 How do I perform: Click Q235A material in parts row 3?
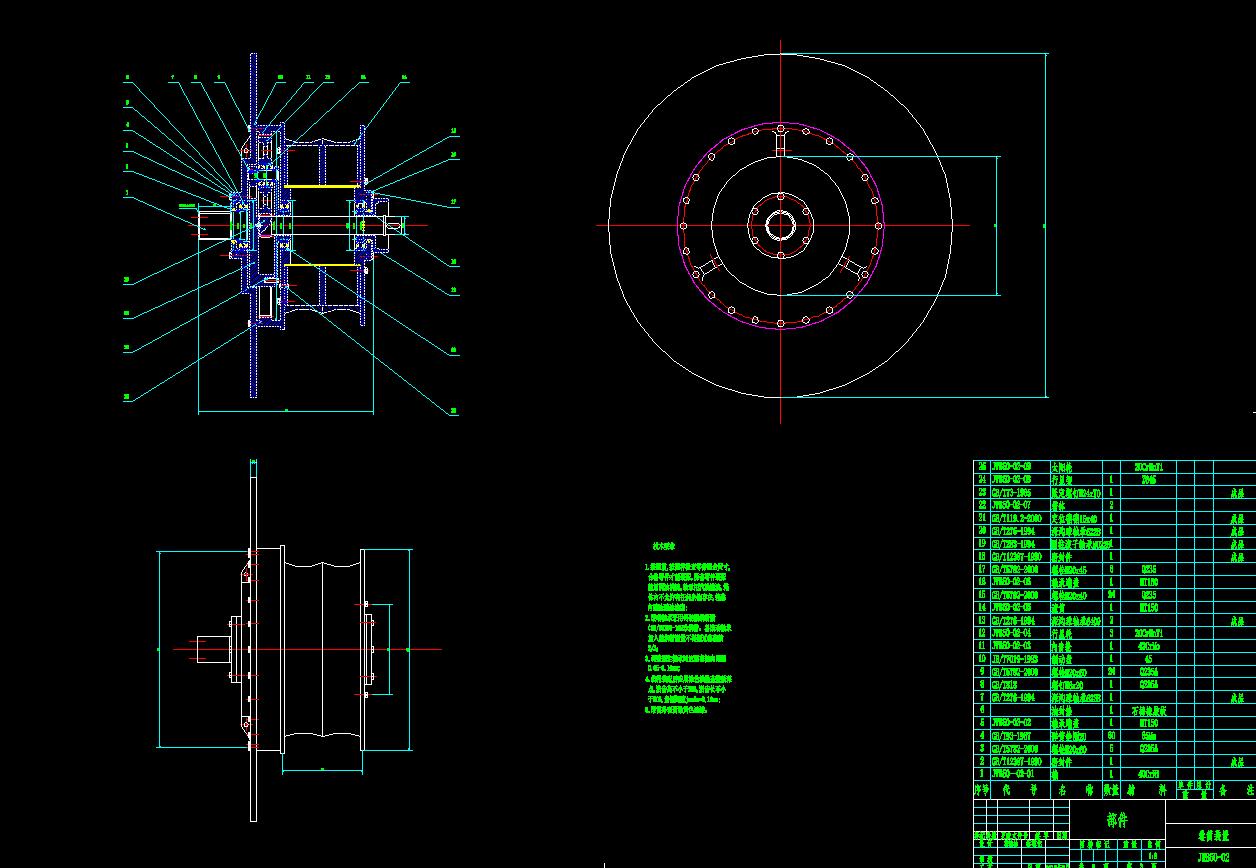click(1149, 748)
